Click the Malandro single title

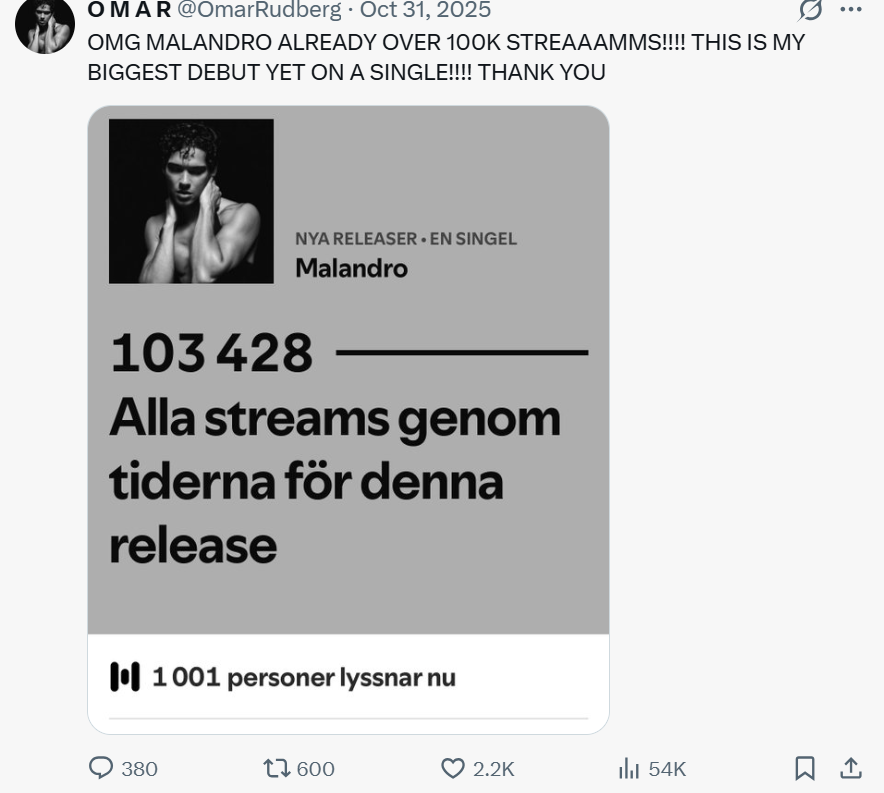tap(351, 268)
